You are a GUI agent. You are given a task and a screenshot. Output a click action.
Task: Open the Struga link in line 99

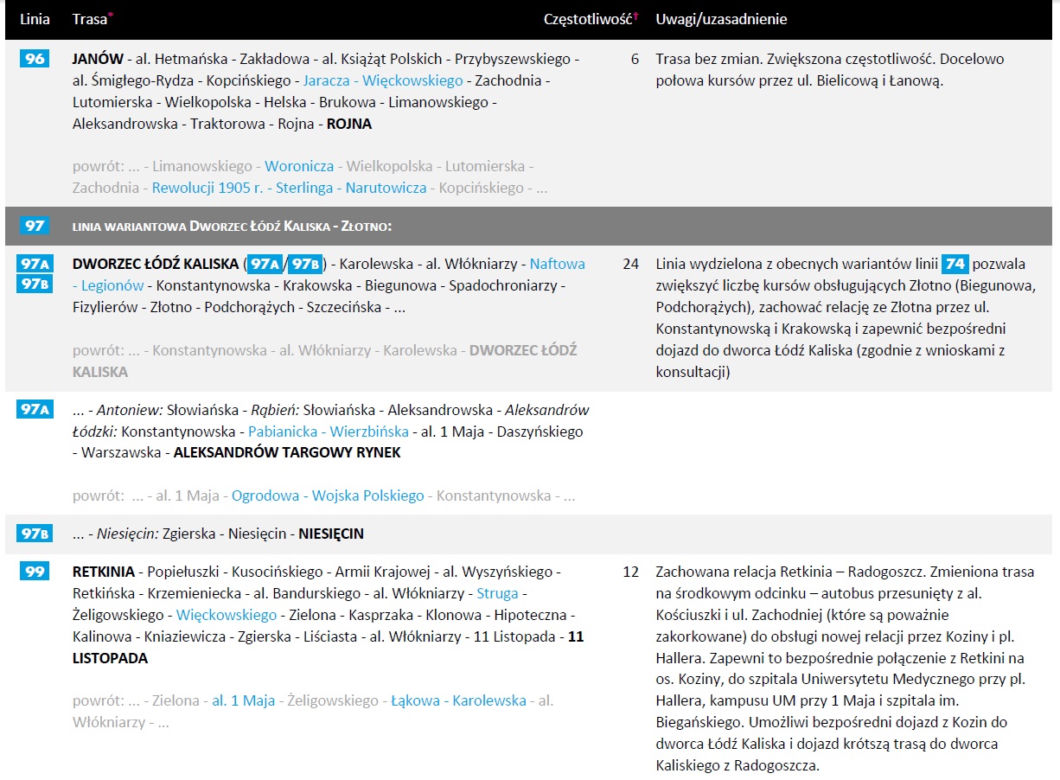(x=497, y=593)
